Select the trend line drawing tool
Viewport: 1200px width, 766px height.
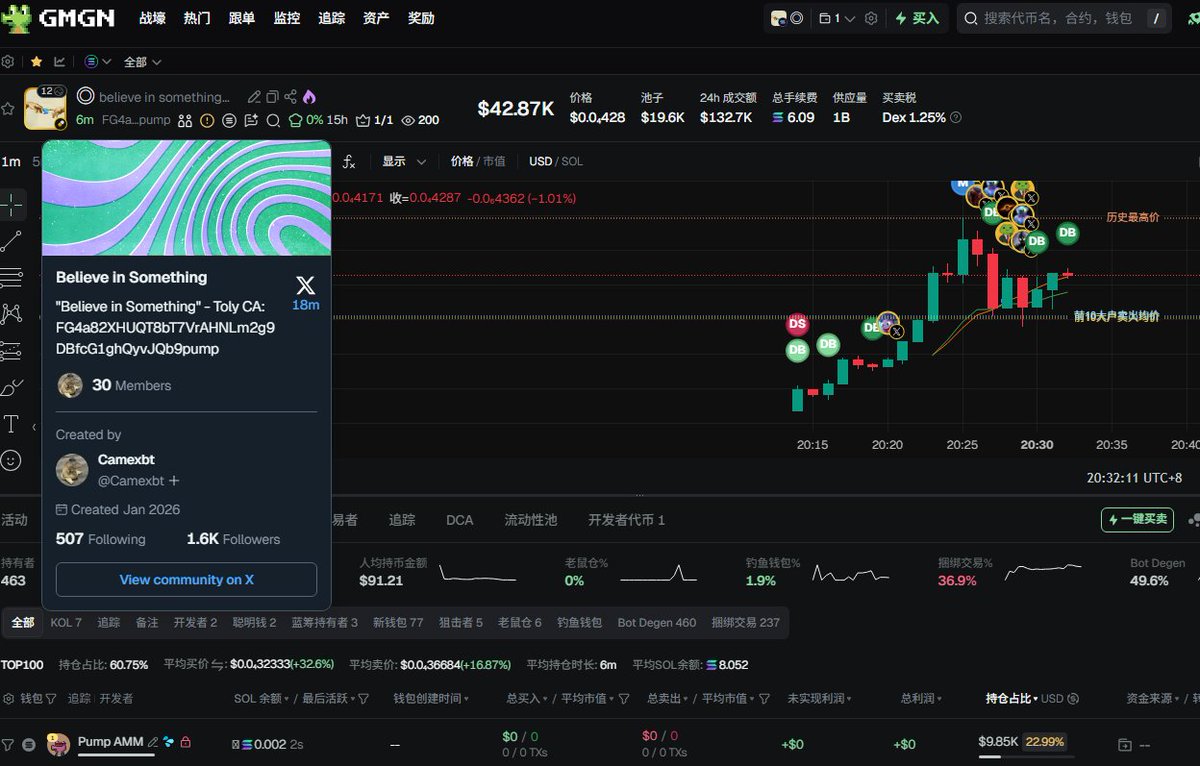pos(13,240)
